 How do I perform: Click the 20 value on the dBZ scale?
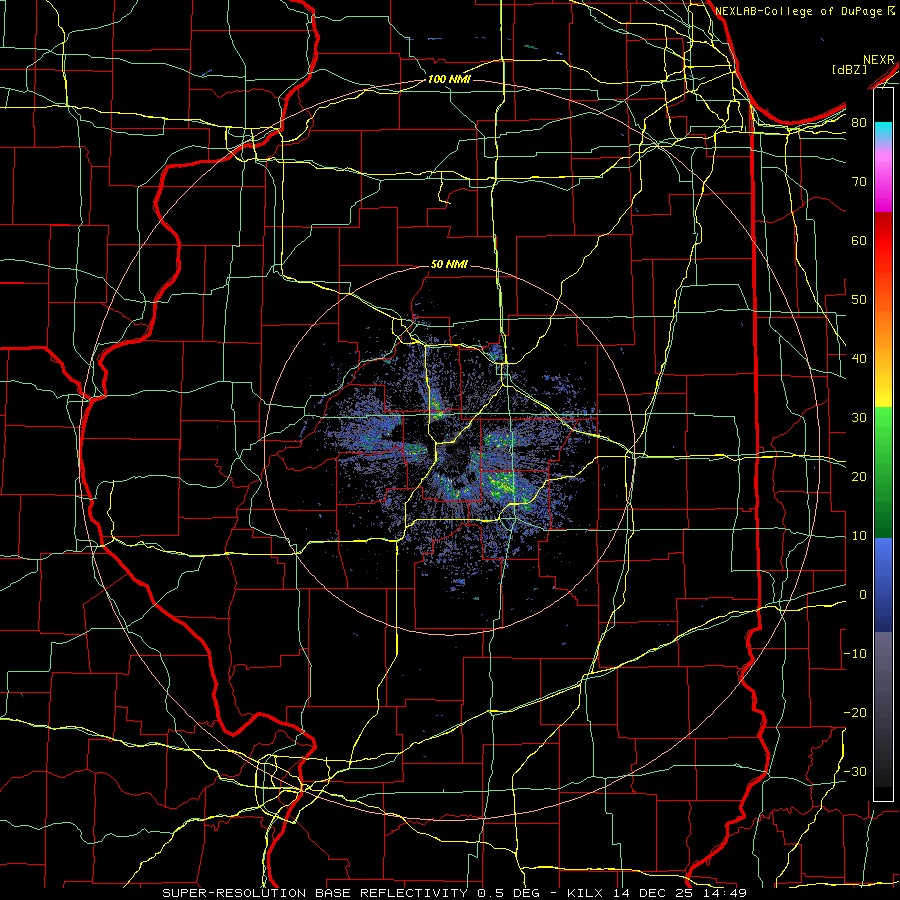pos(859,477)
